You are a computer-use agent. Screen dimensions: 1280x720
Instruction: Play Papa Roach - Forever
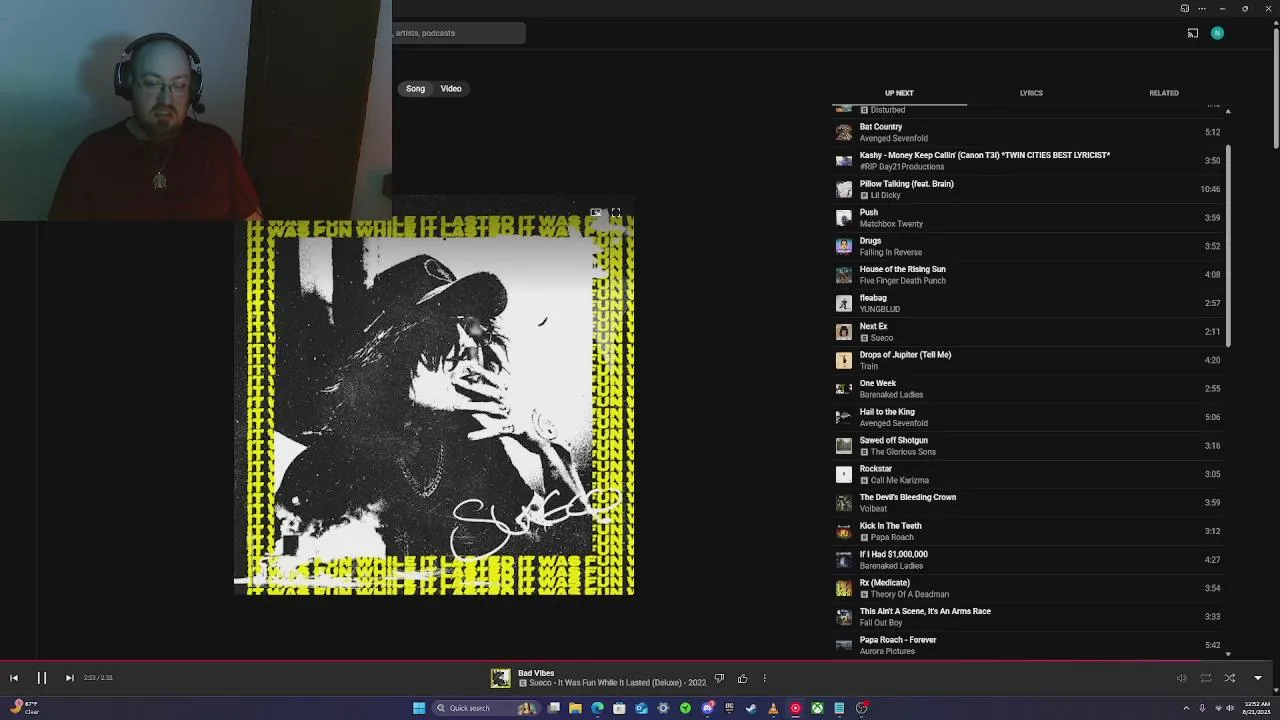(1030, 645)
